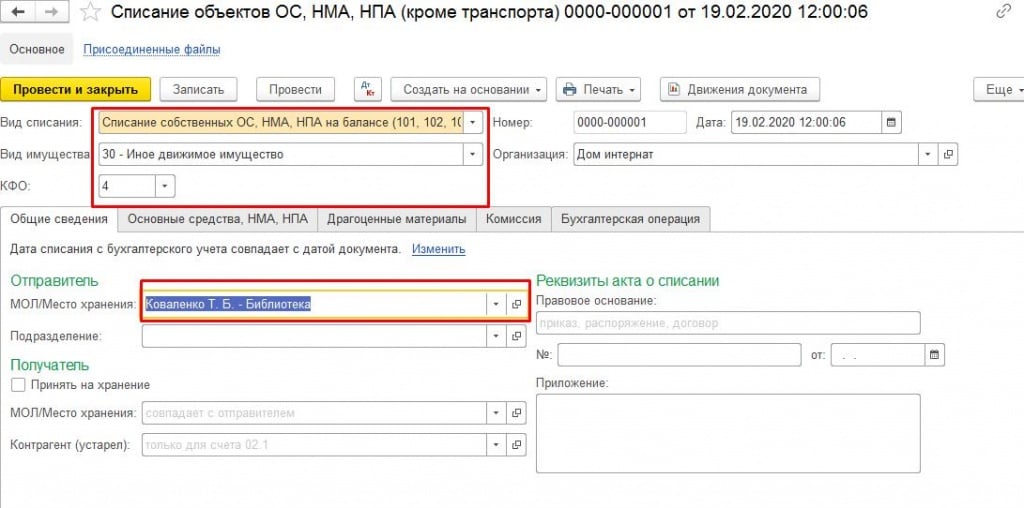1024x508 pixels.
Task: Click the Дата value field
Action: pos(807,122)
